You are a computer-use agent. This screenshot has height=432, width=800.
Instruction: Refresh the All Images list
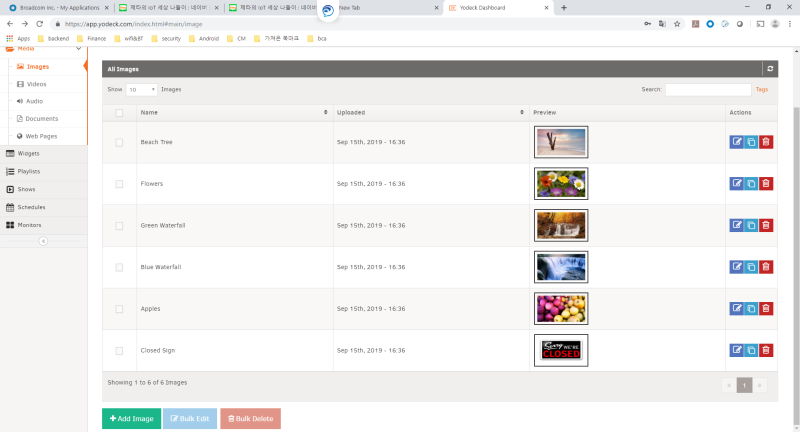coord(770,69)
